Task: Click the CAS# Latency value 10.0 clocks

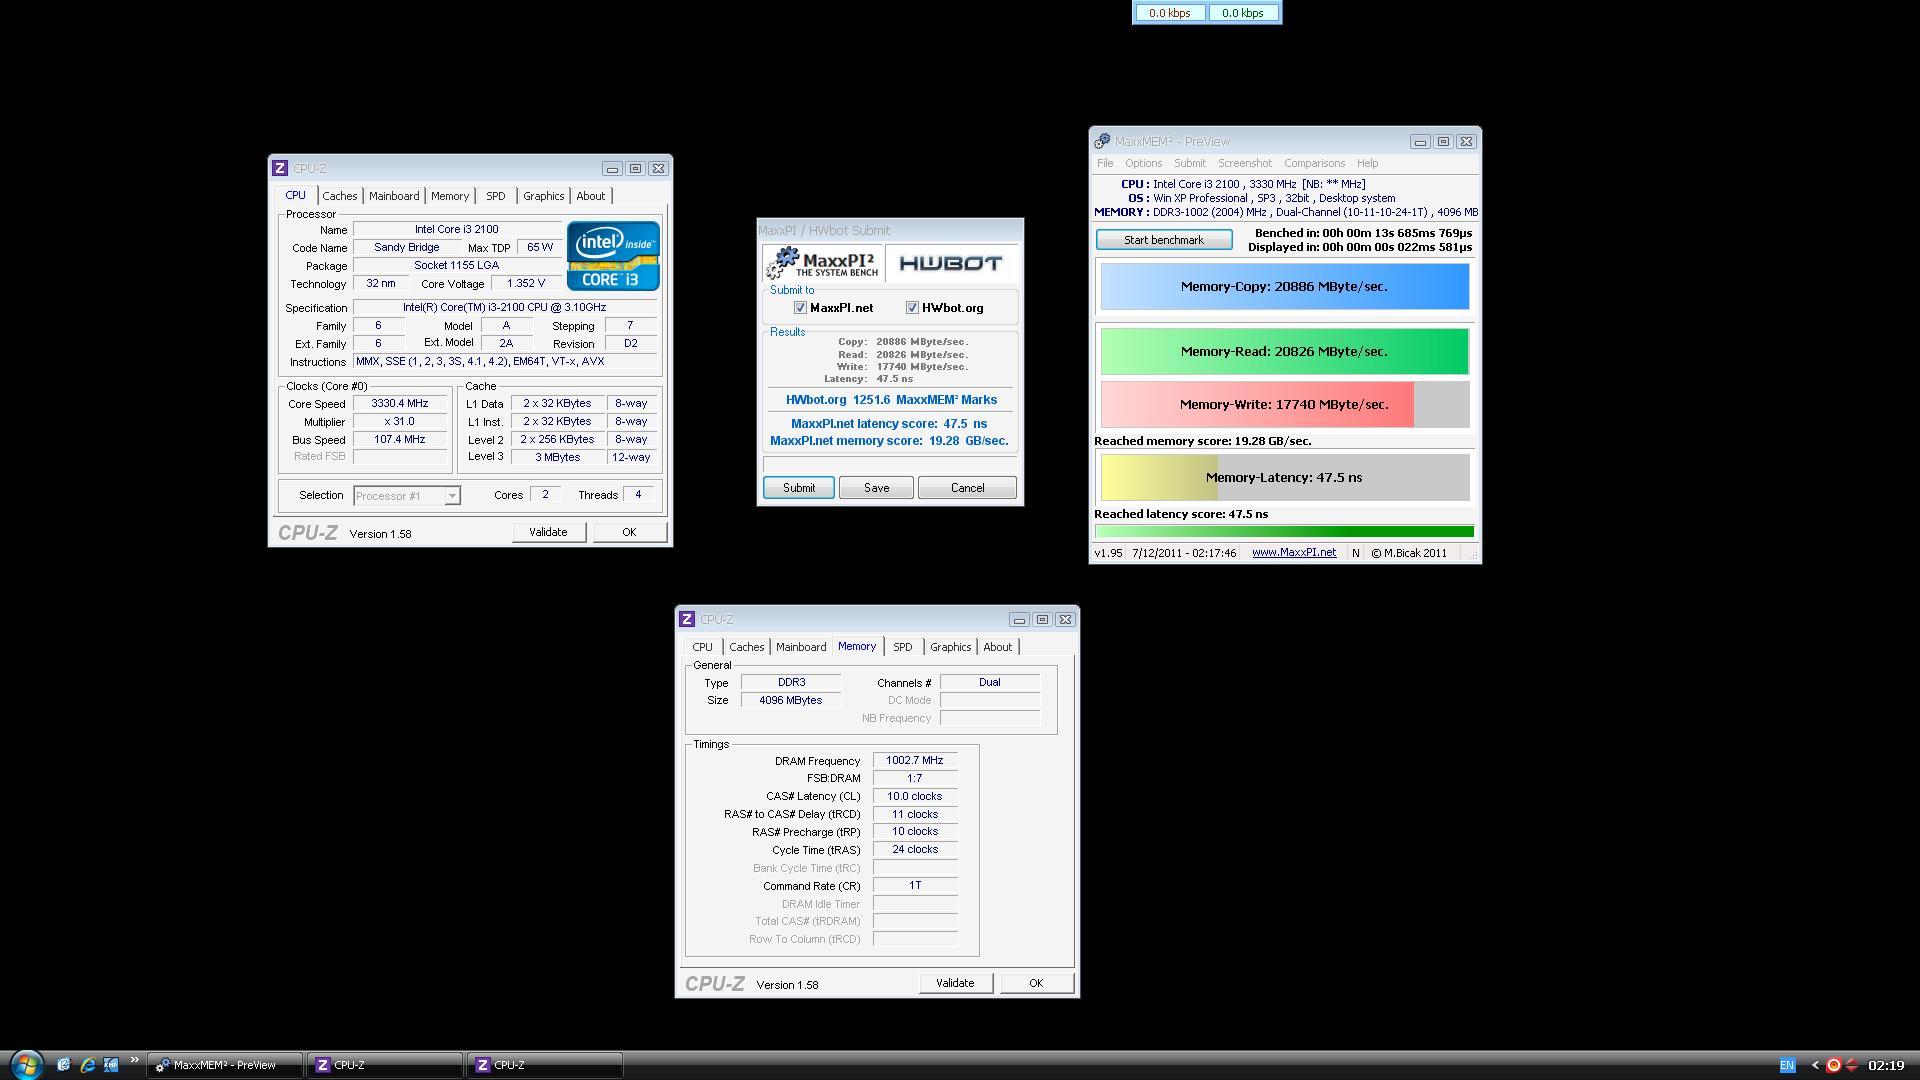Action: pyautogui.click(x=914, y=797)
